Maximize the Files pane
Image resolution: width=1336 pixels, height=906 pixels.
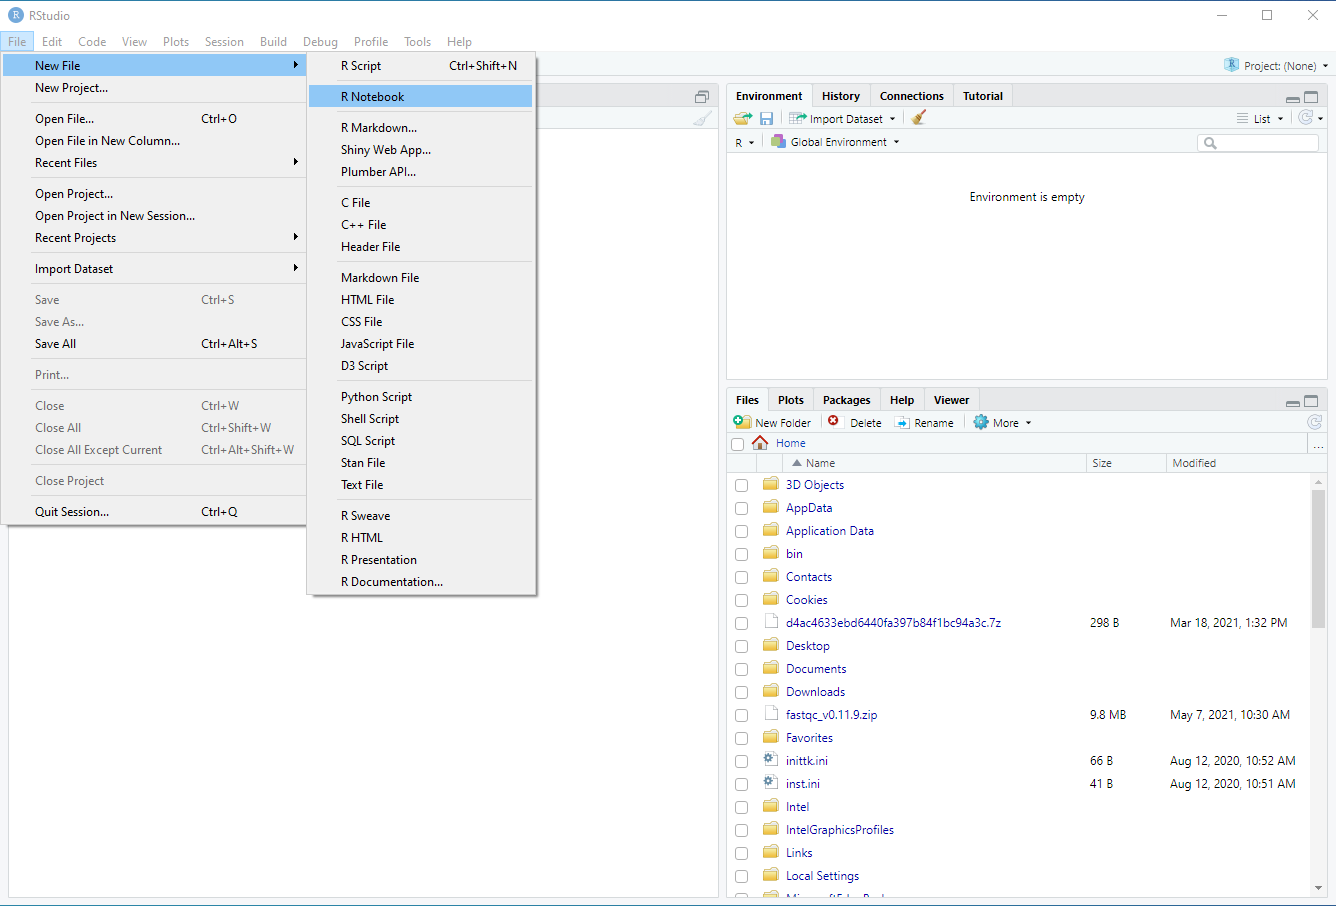pyautogui.click(x=1311, y=401)
